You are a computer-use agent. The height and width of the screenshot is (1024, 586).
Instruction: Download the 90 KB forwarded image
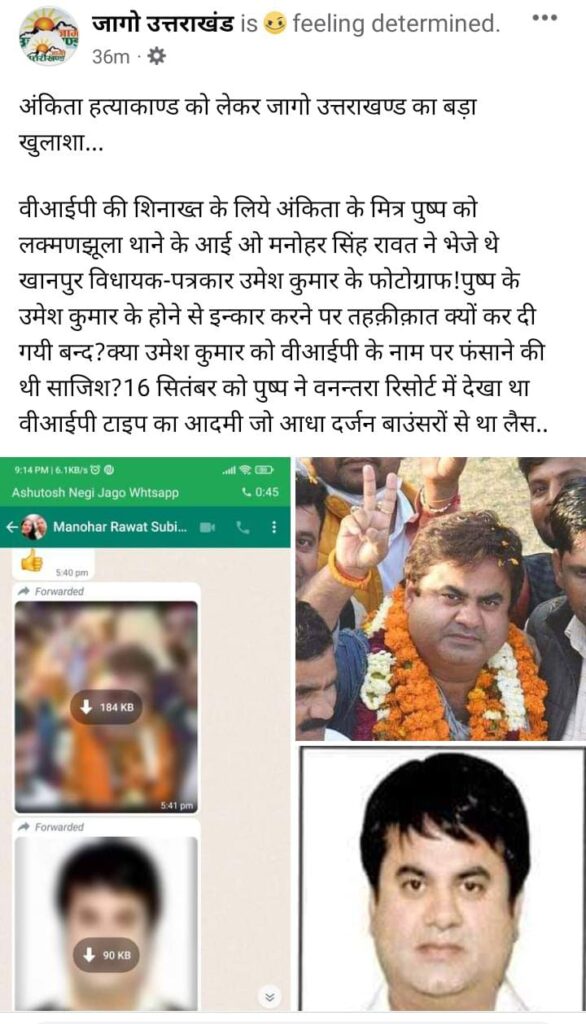(x=106, y=955)
